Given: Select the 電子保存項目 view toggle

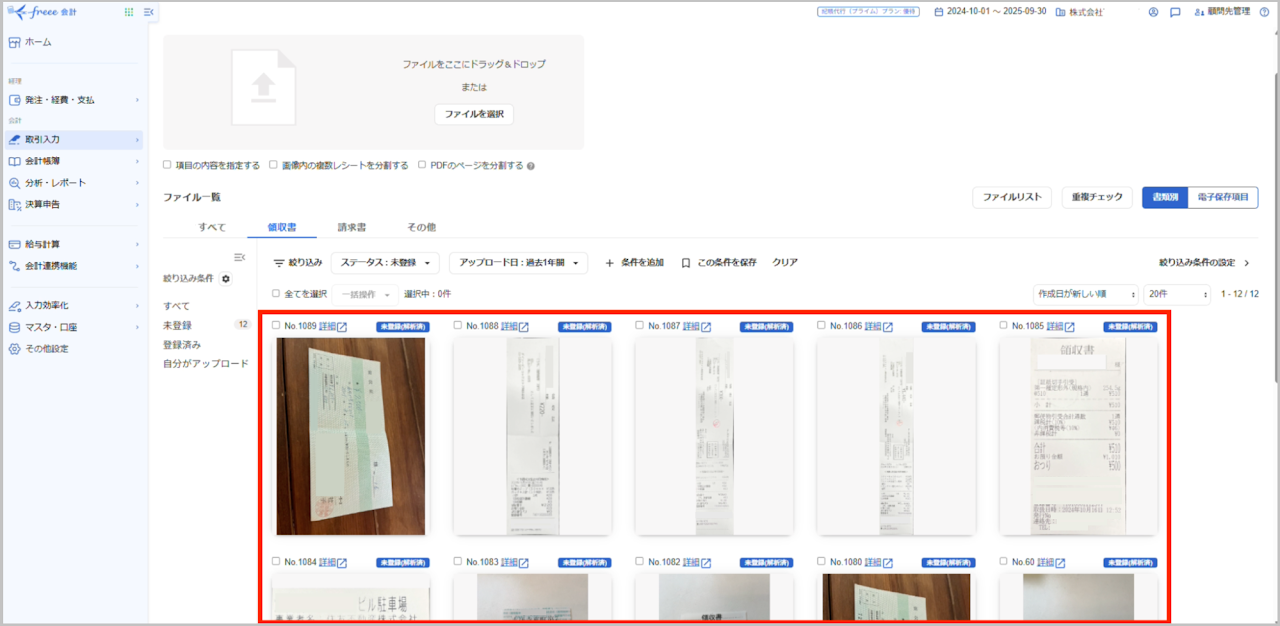Looking at the screenshot, I should tap(1223, 197).
